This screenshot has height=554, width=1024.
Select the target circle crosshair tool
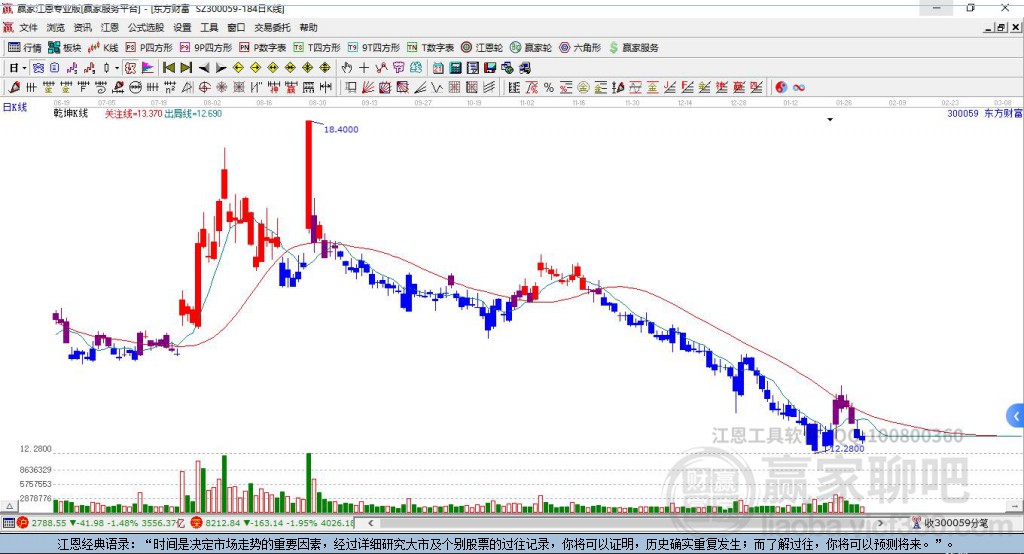(x=204, y=88)
